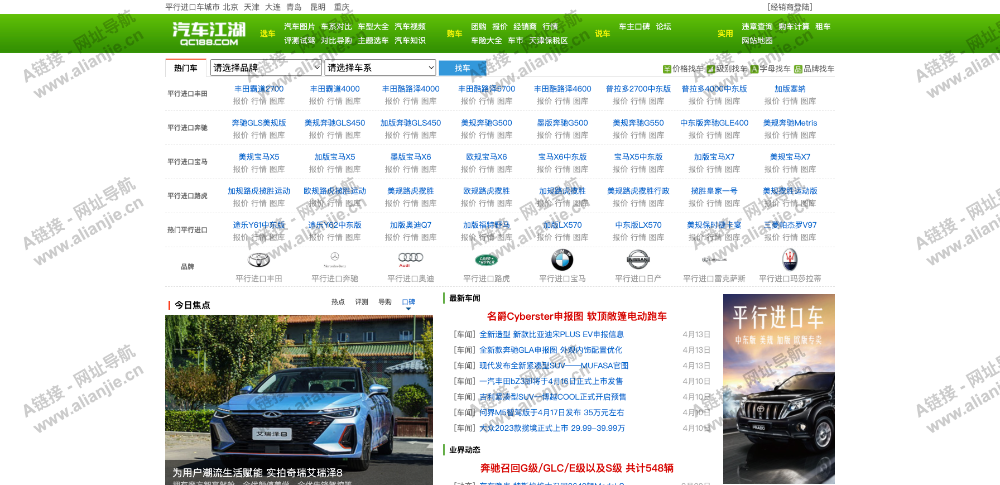Screen dimensions: 1000x485
Task: Open 车型大全 in the nav bar
Action: 373,27
